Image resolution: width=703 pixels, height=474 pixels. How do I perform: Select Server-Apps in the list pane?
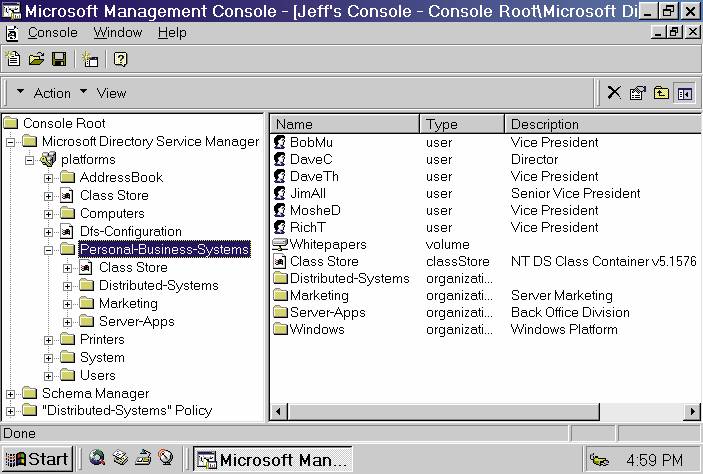[x=327, y=313]
